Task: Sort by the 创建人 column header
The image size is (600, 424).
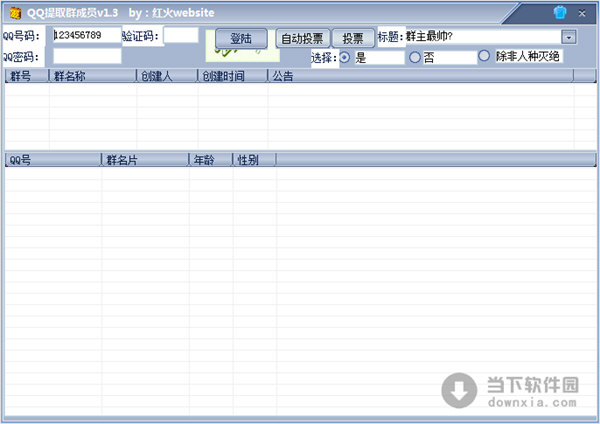Action: (167, 76)
